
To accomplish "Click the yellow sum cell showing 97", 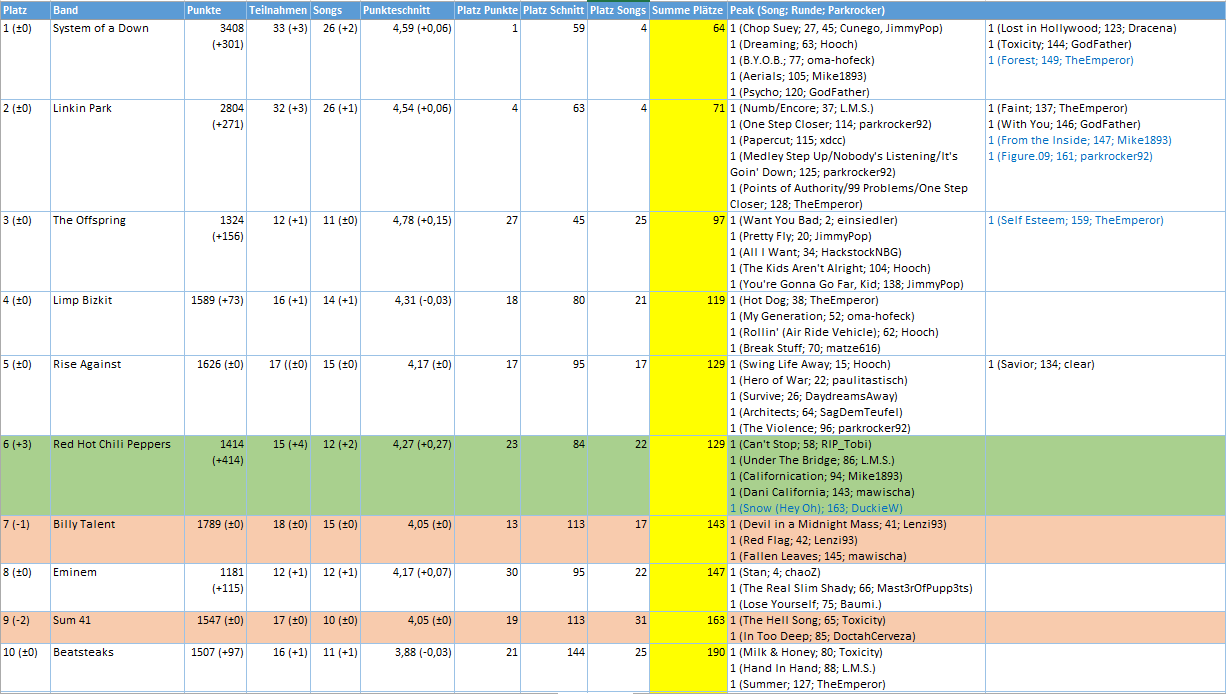I will 688,252.
